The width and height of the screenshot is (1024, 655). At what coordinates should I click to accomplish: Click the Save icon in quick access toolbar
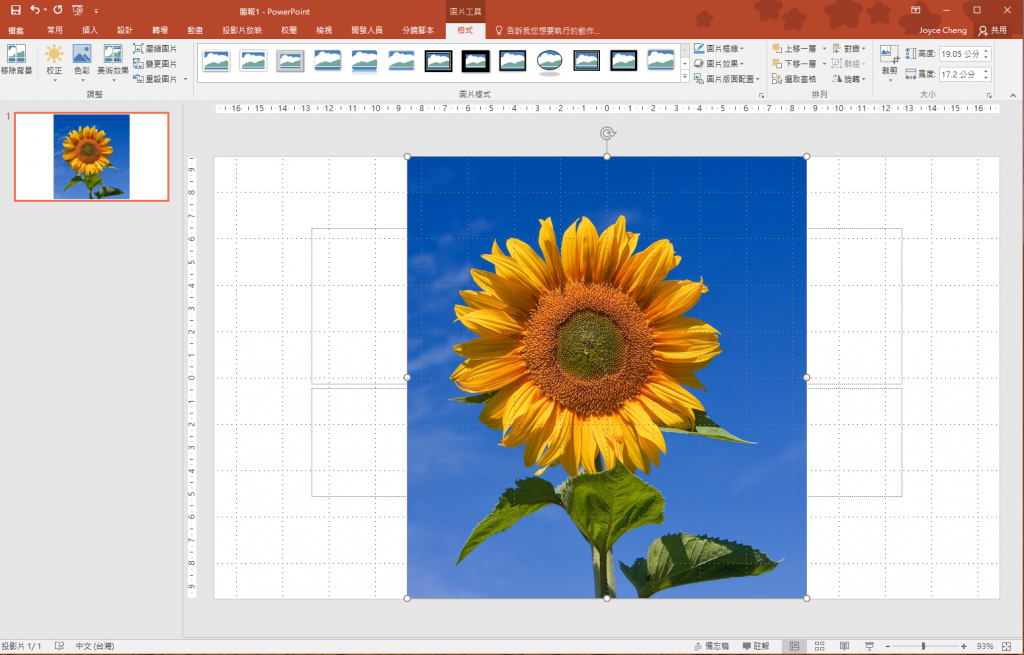16,10
